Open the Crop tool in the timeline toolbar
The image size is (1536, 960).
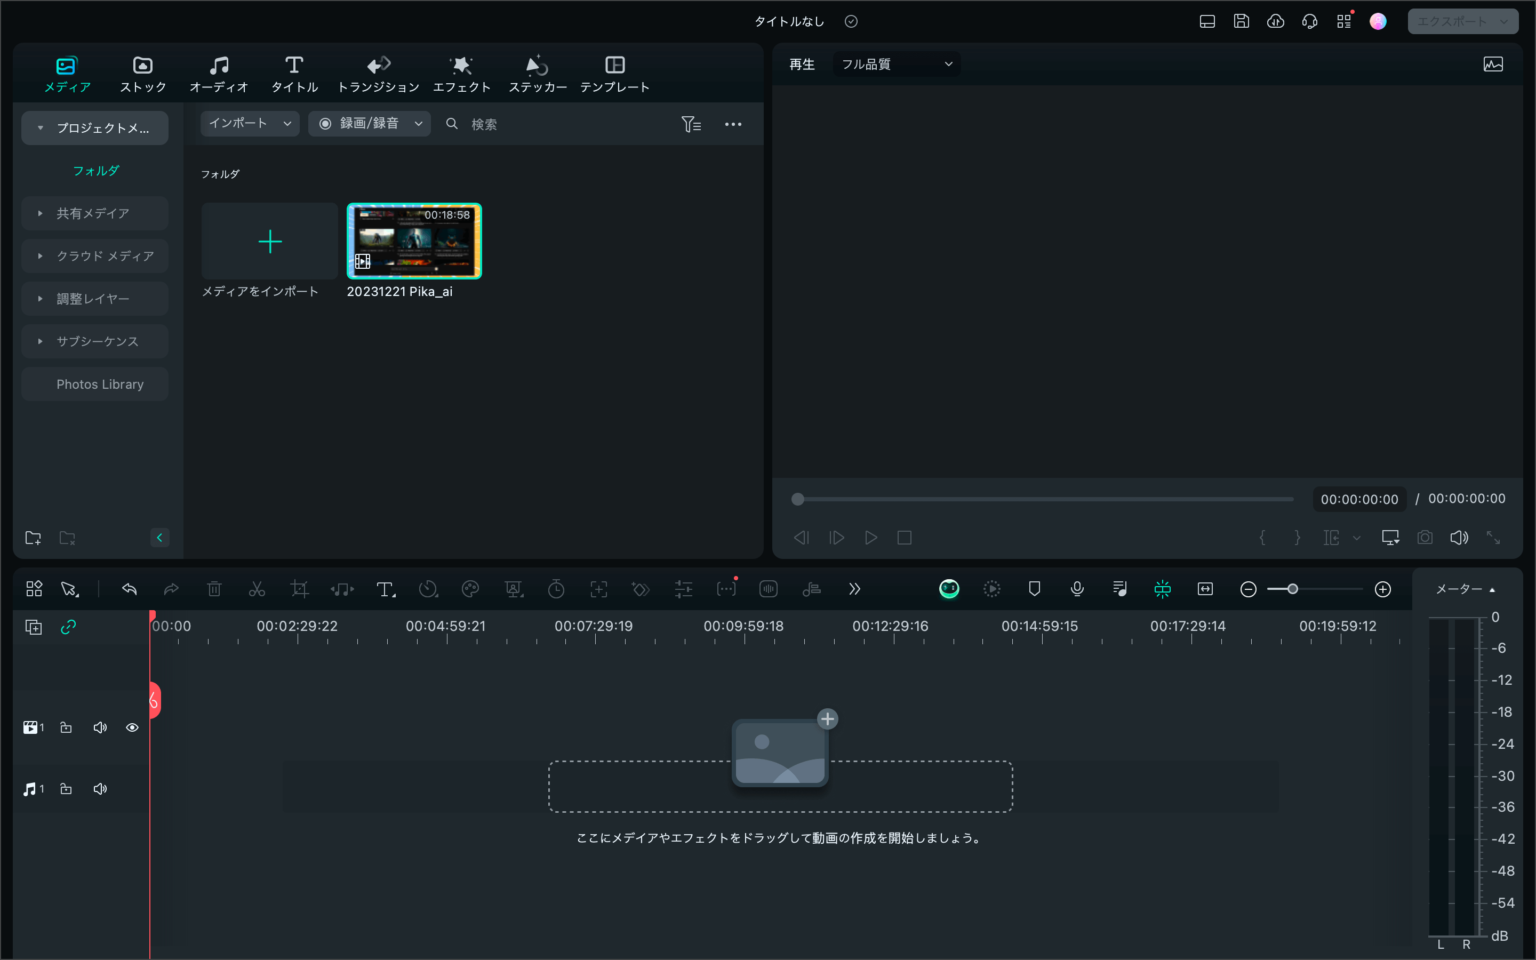[299, 588]
